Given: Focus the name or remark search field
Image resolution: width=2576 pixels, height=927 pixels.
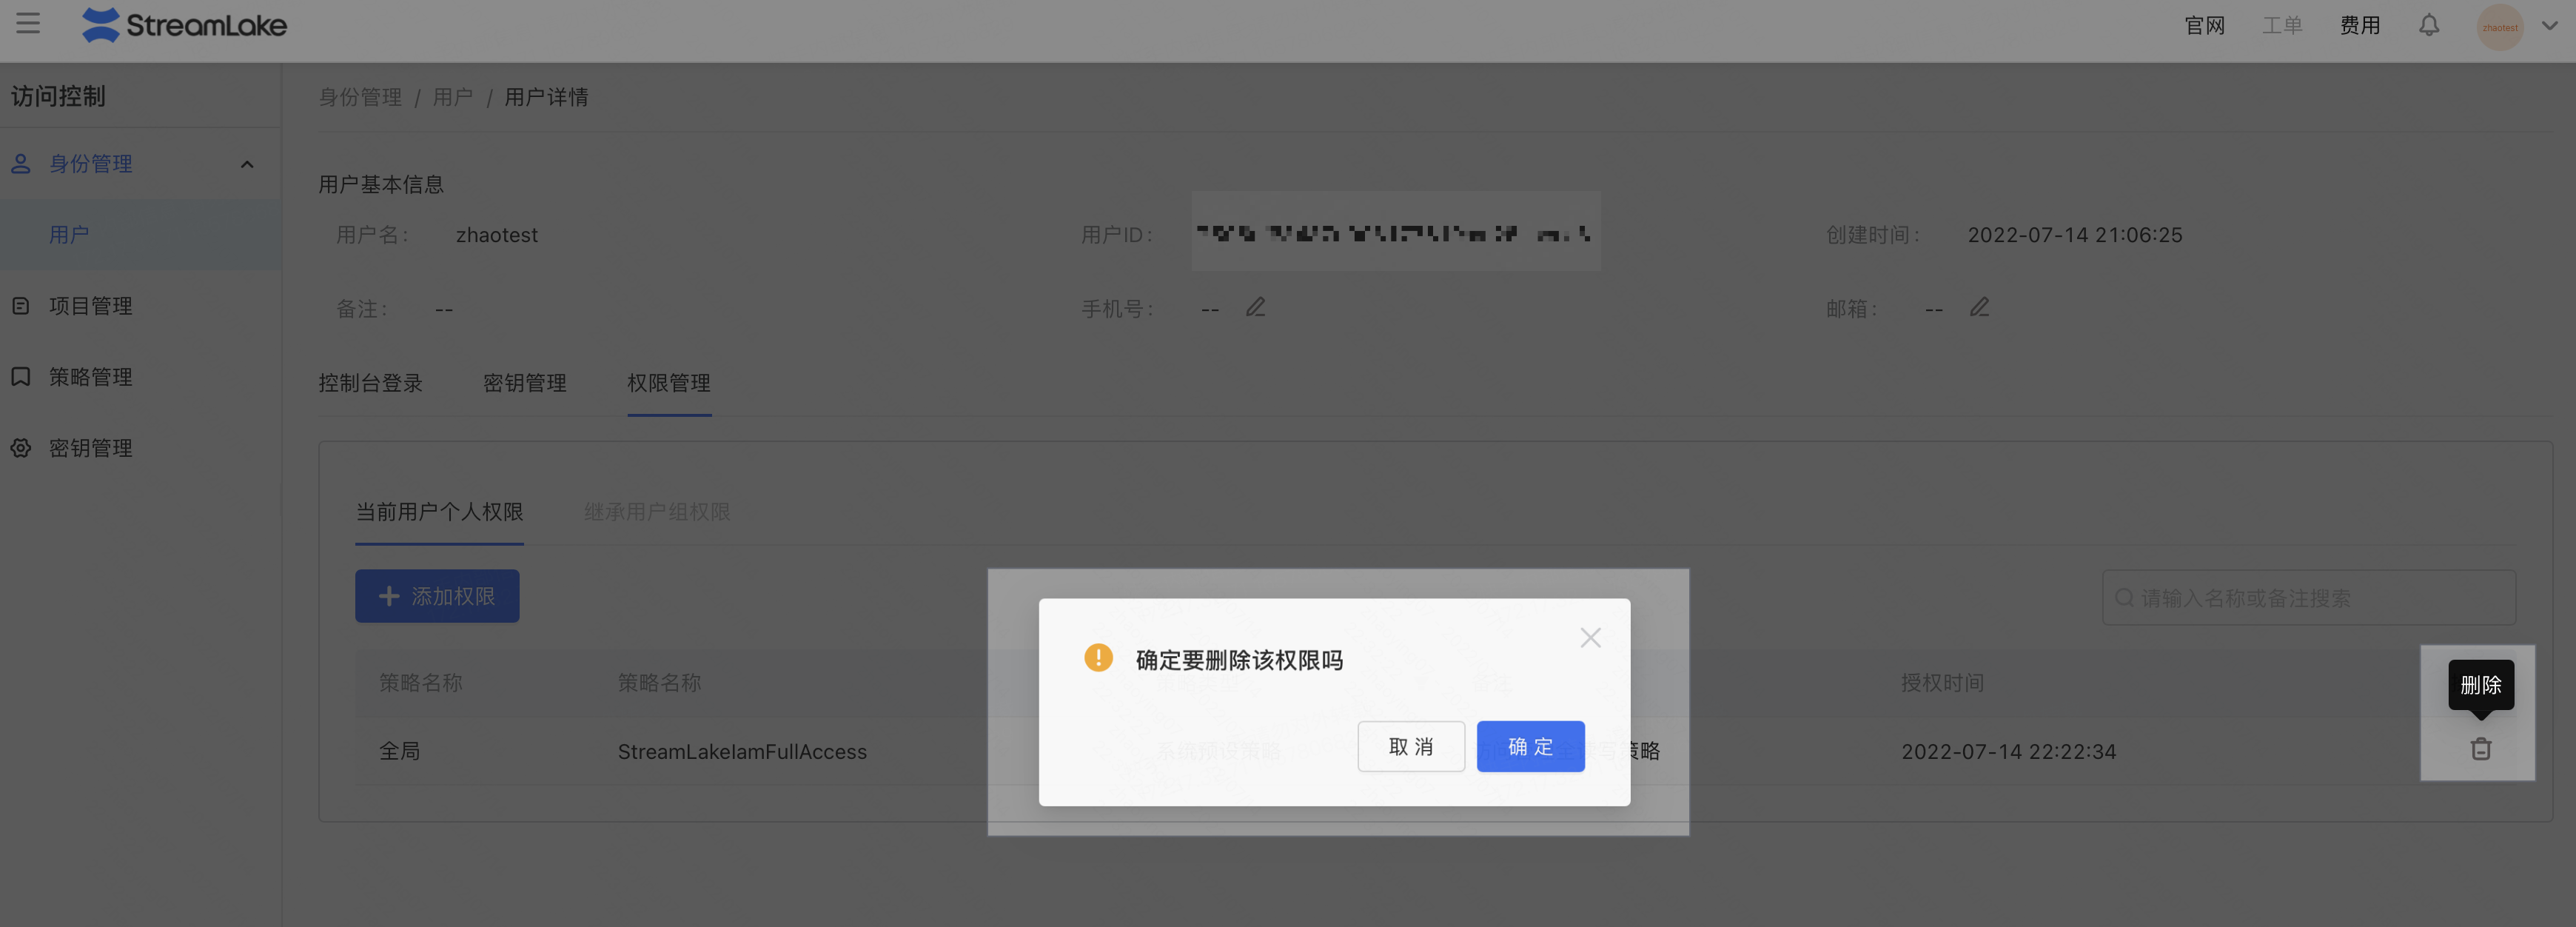Looking at the screenshot, I should tap(2309, 598).
